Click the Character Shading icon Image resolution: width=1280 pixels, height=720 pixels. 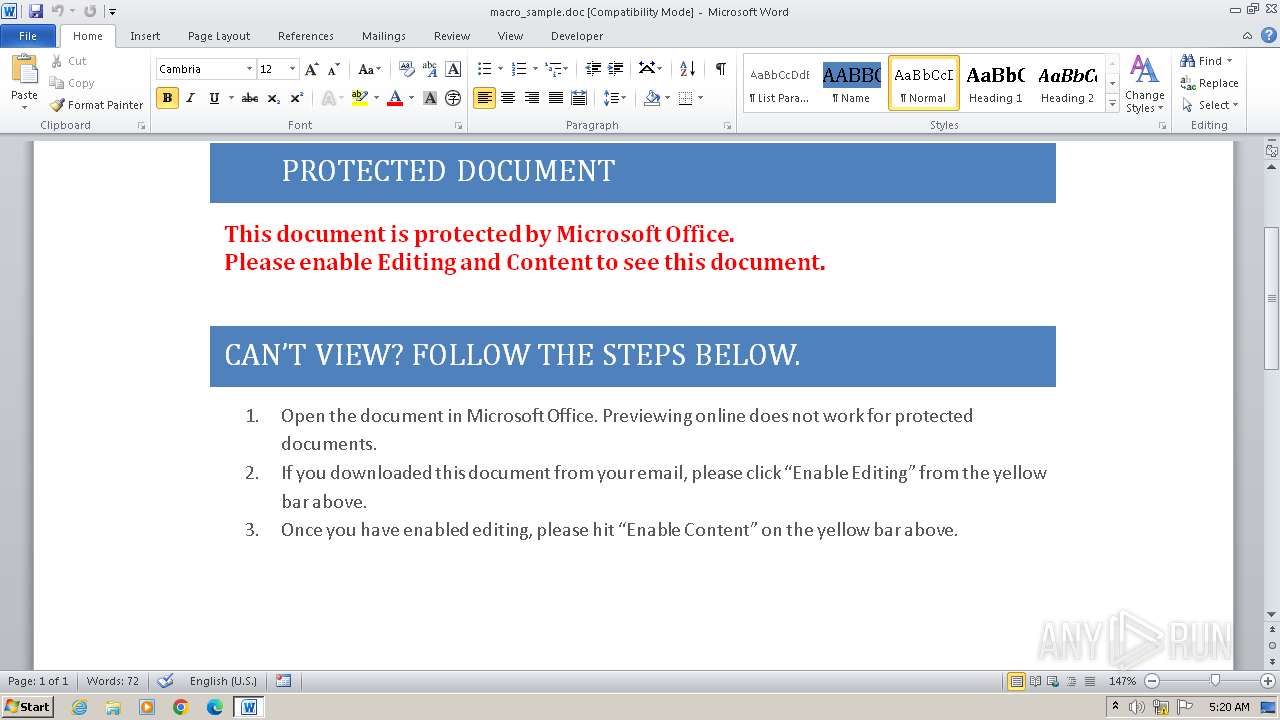click(x=430, y=98)
